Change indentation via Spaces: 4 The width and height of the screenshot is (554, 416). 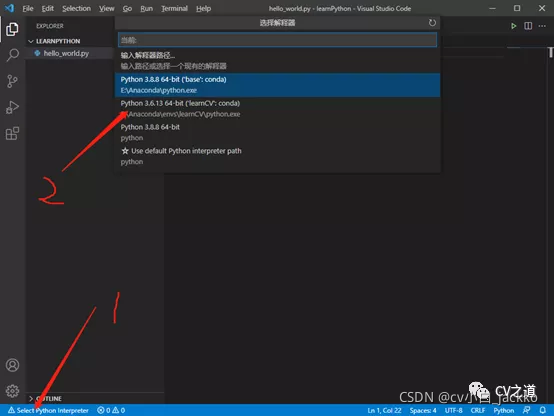click(423, 410)
